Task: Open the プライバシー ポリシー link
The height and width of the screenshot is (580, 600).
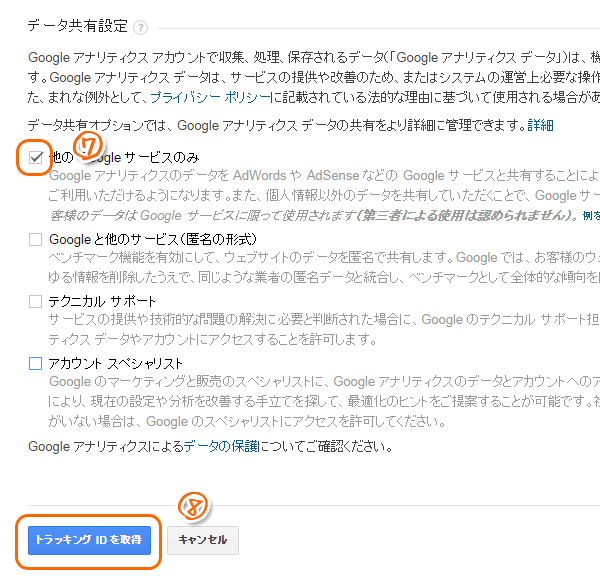Action: (x=210, y=98)
